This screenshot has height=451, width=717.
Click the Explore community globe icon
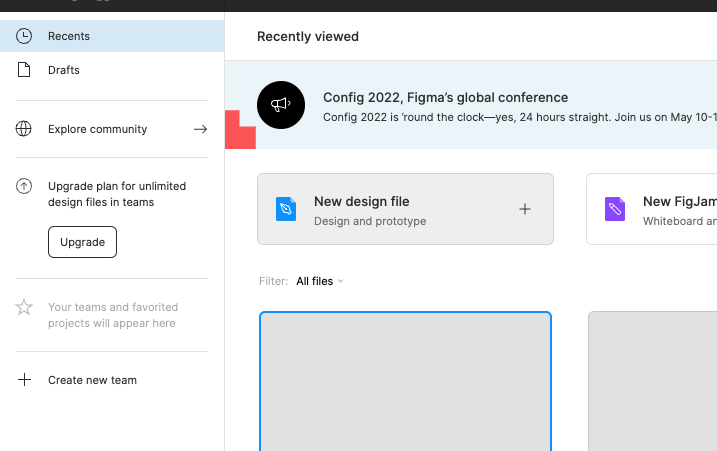(24, 129)
